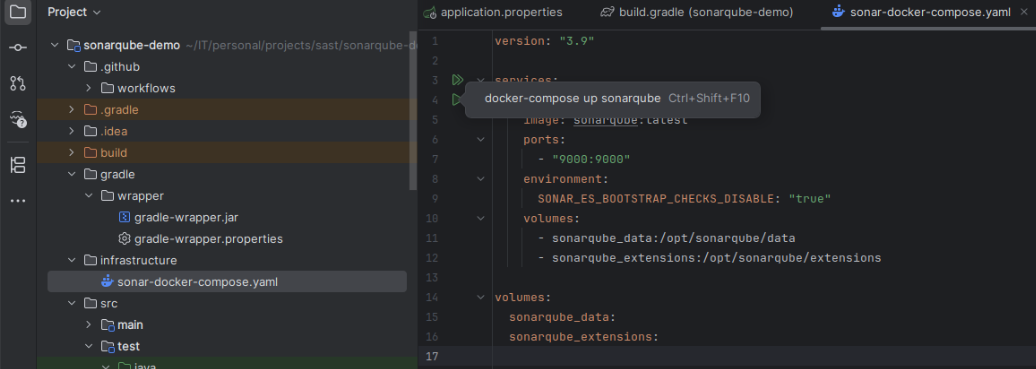Click the sonarqube_extensions: entry on line 16
The height and width of the screenshot is (369, 1036).
[584, 337]
